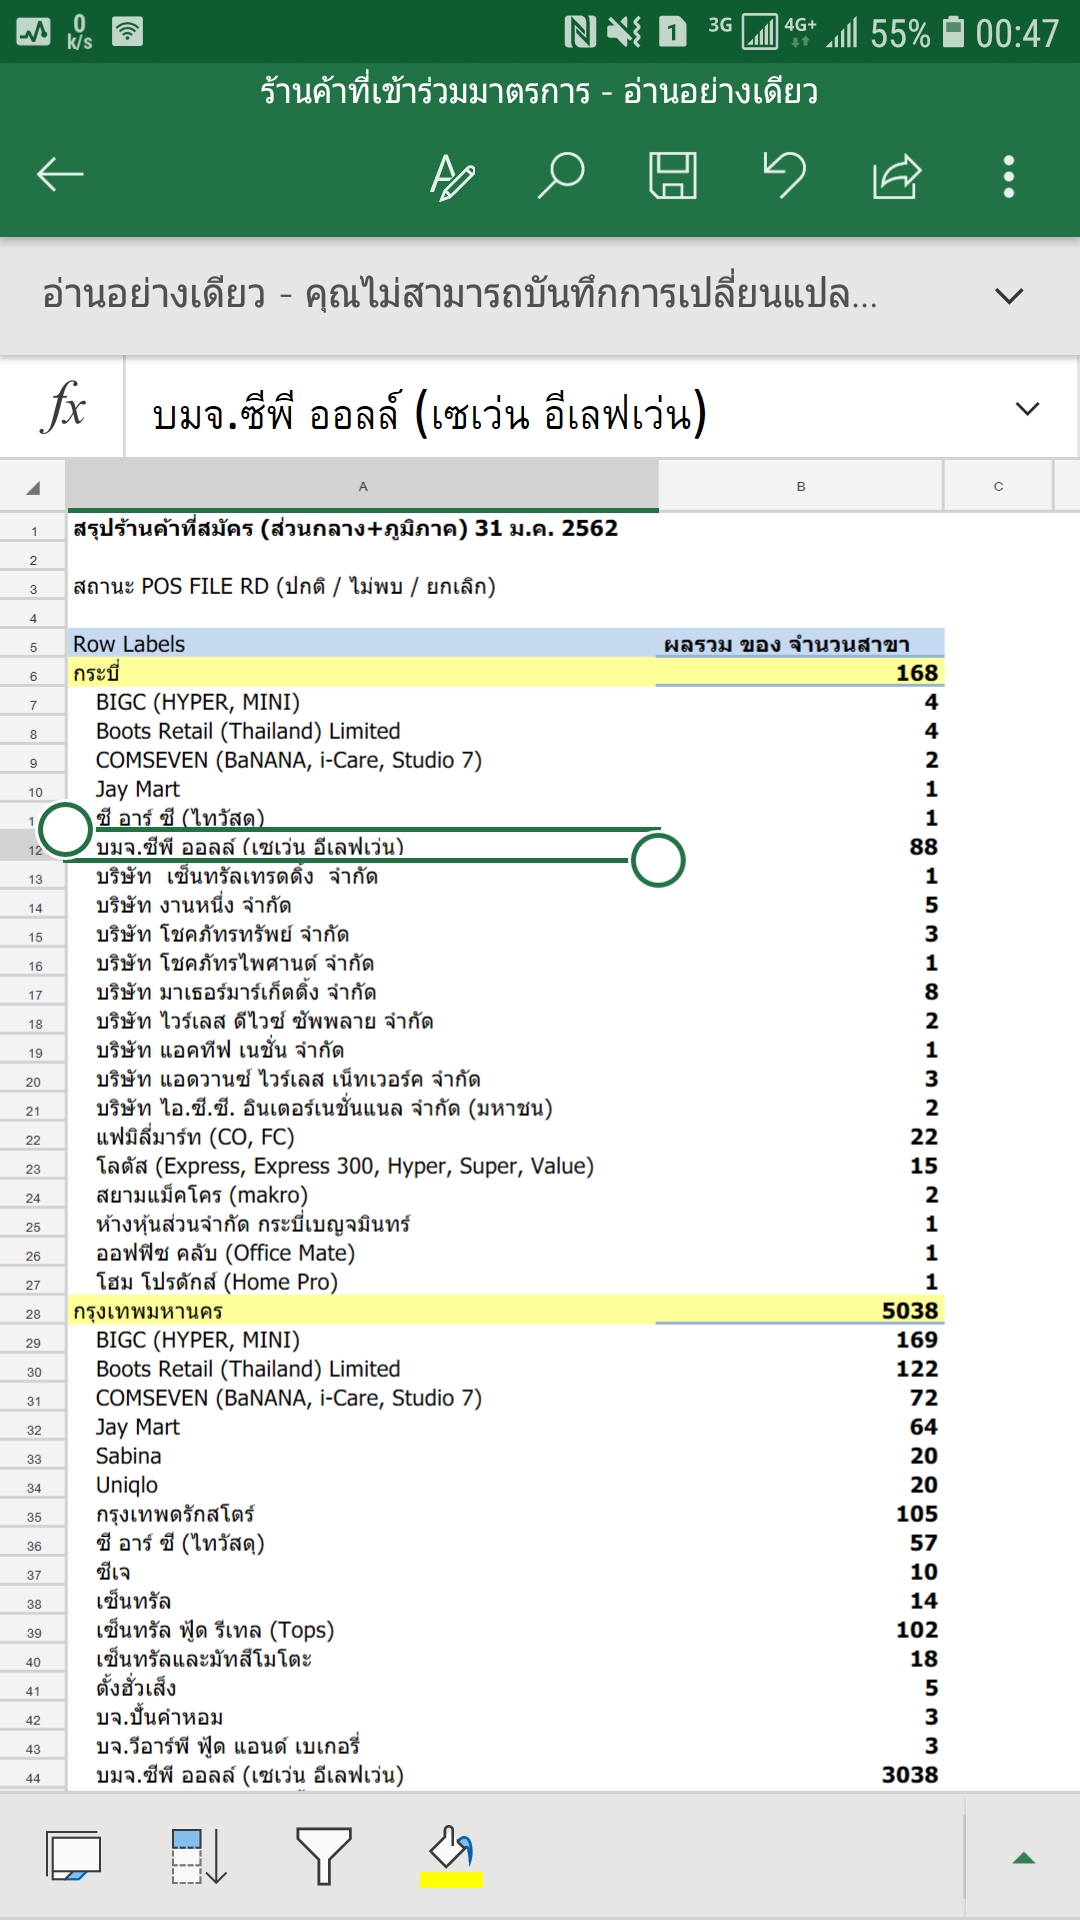The image size is (1080, 1920).
Task: Select the 'บจ.วีอาร์พี ฟู้ด แอนด์ เบเกอรี่' cell
Action: tap(362, 1746)
